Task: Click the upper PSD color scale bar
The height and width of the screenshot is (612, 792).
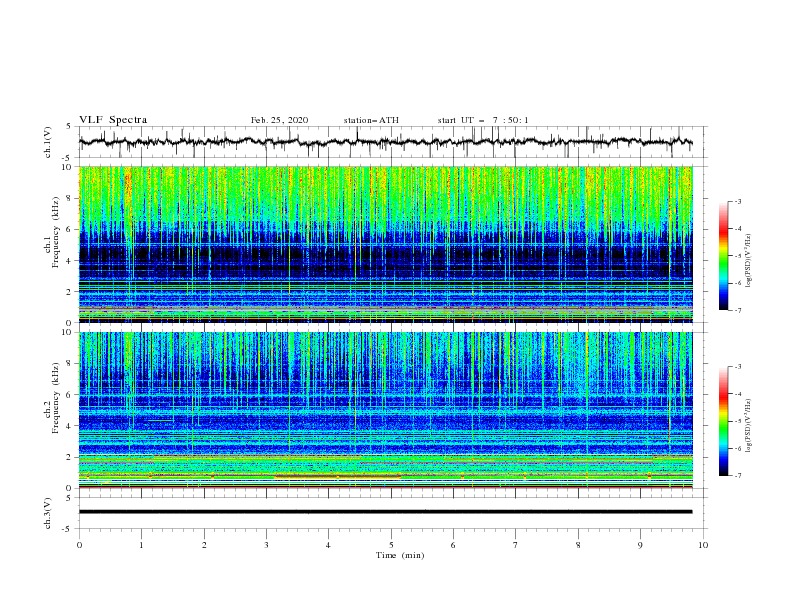Action: [x=723, y=256]
